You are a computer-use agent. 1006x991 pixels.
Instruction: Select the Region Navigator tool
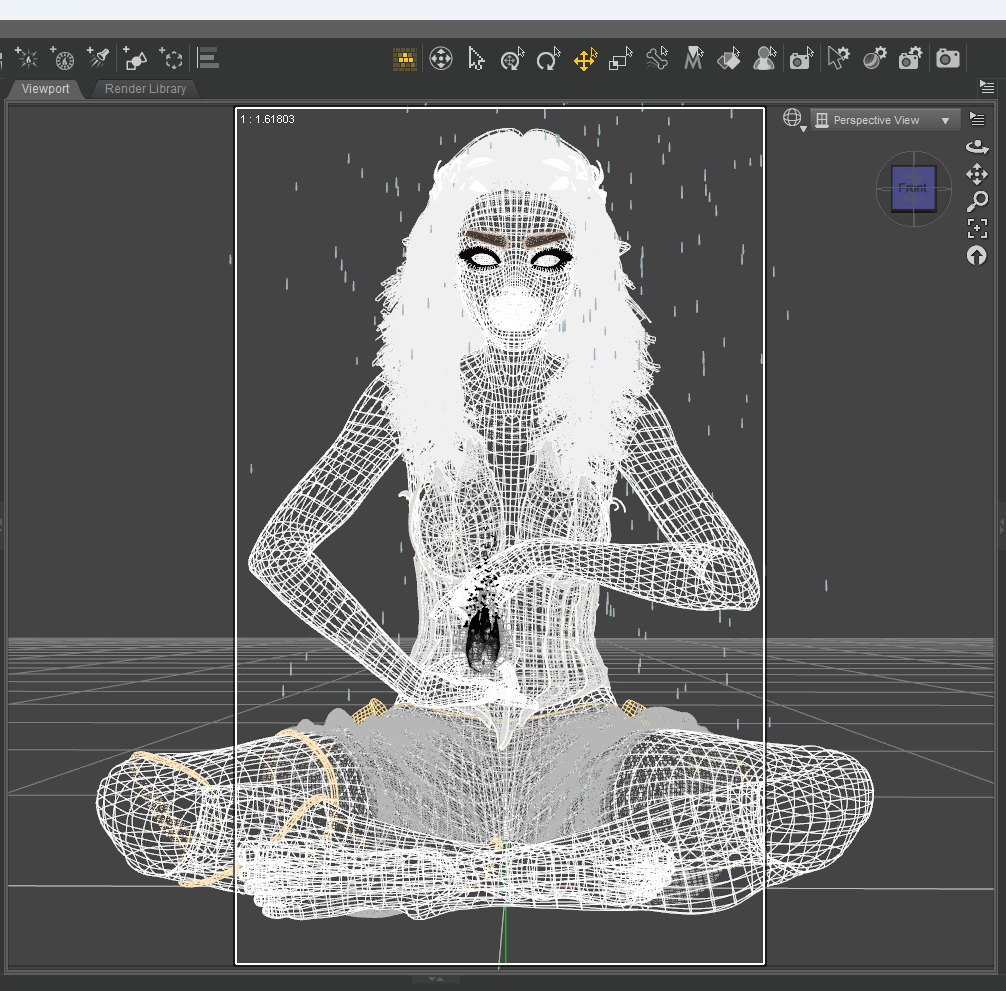(x=729, y=59)
